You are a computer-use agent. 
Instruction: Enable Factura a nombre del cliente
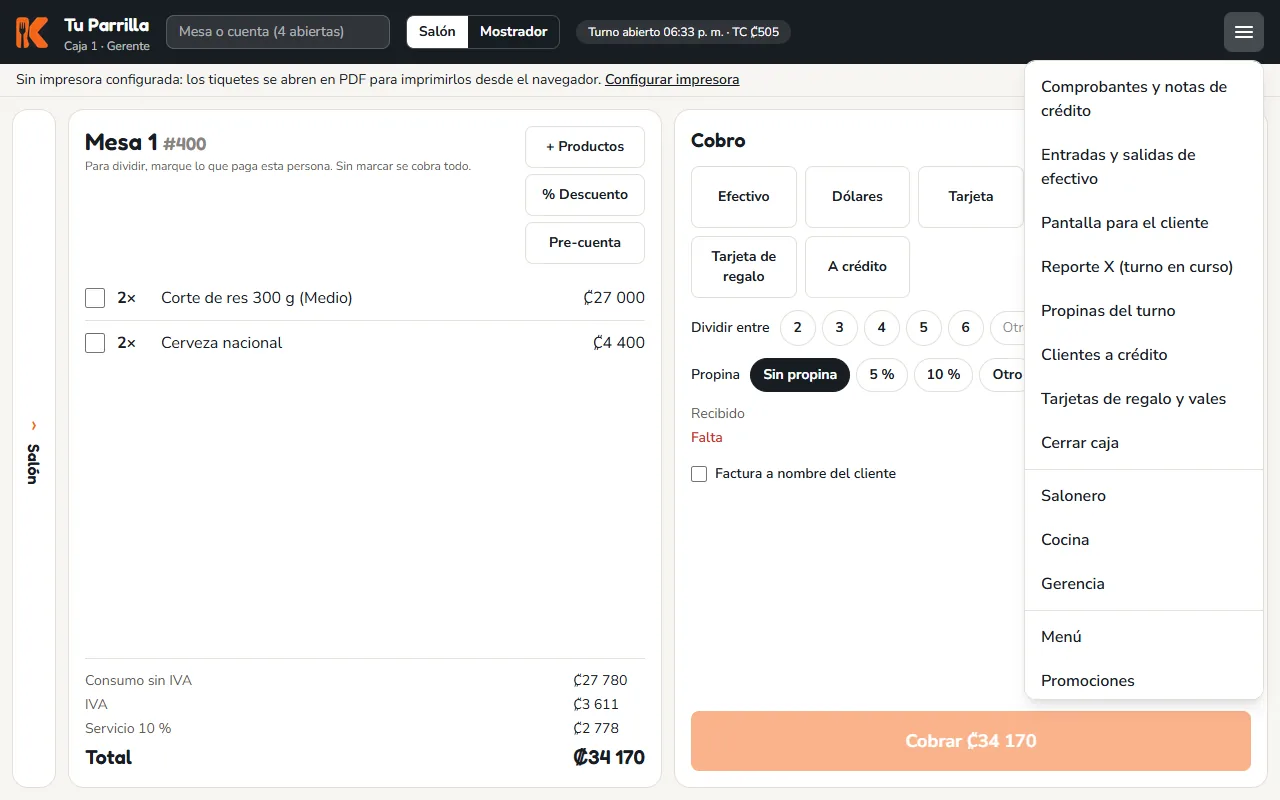699,474
